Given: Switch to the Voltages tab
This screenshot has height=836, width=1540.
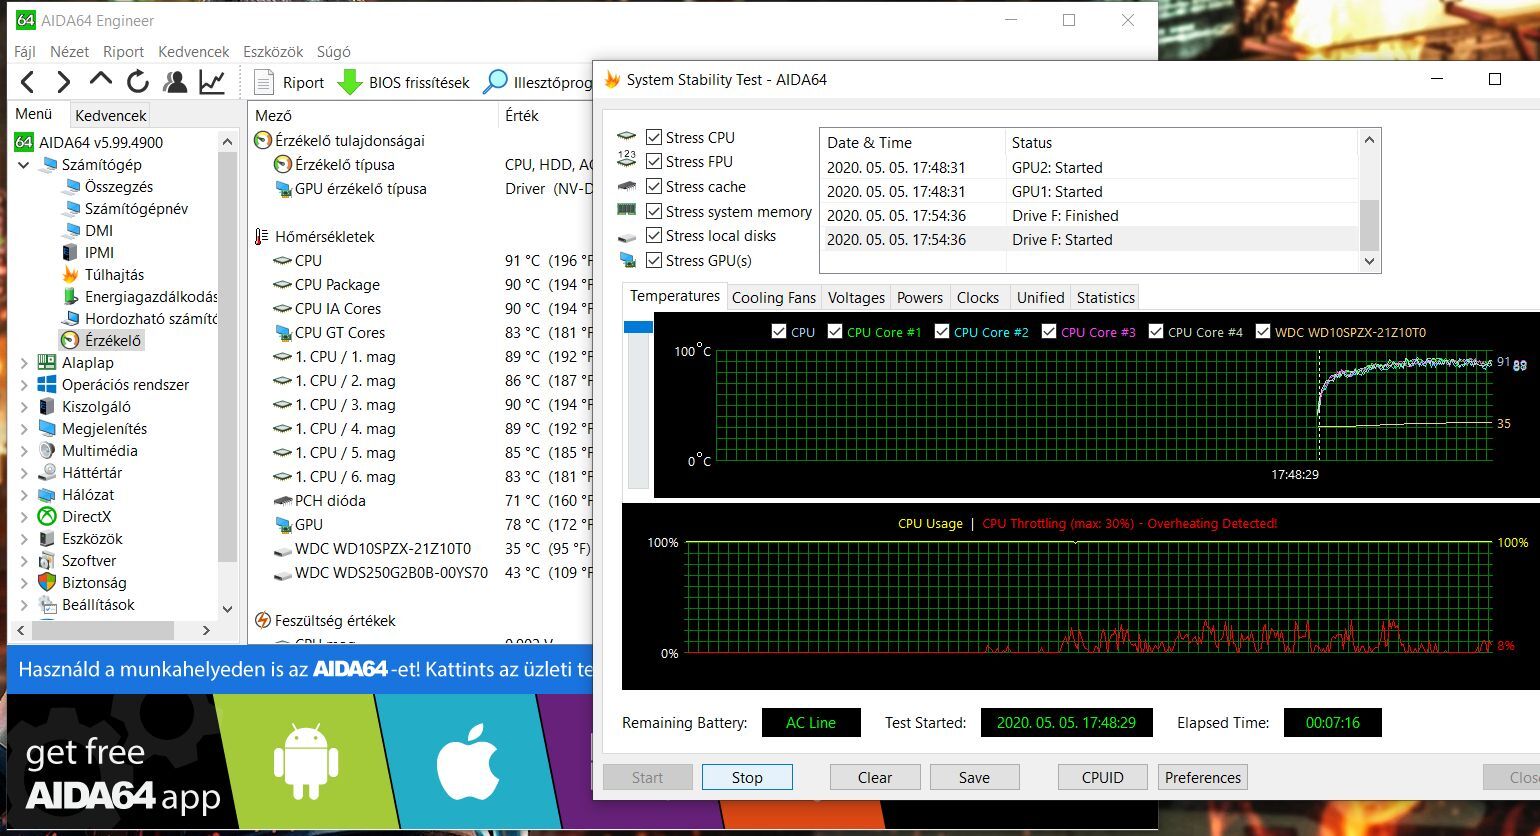Looking at the screenshot, I should (x=856, y=297).
